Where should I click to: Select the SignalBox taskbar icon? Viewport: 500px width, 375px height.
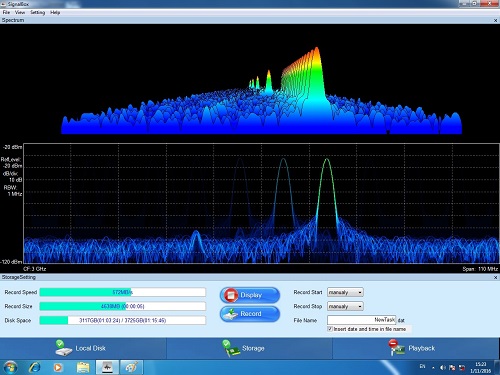pos(107,367)
